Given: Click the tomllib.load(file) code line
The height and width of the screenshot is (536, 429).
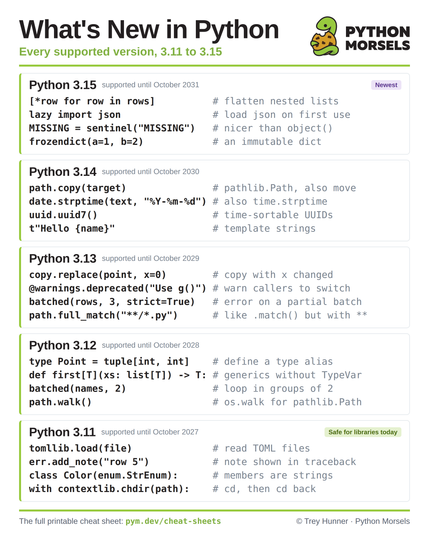Looking at the screenshot, I should click(80, 448).
